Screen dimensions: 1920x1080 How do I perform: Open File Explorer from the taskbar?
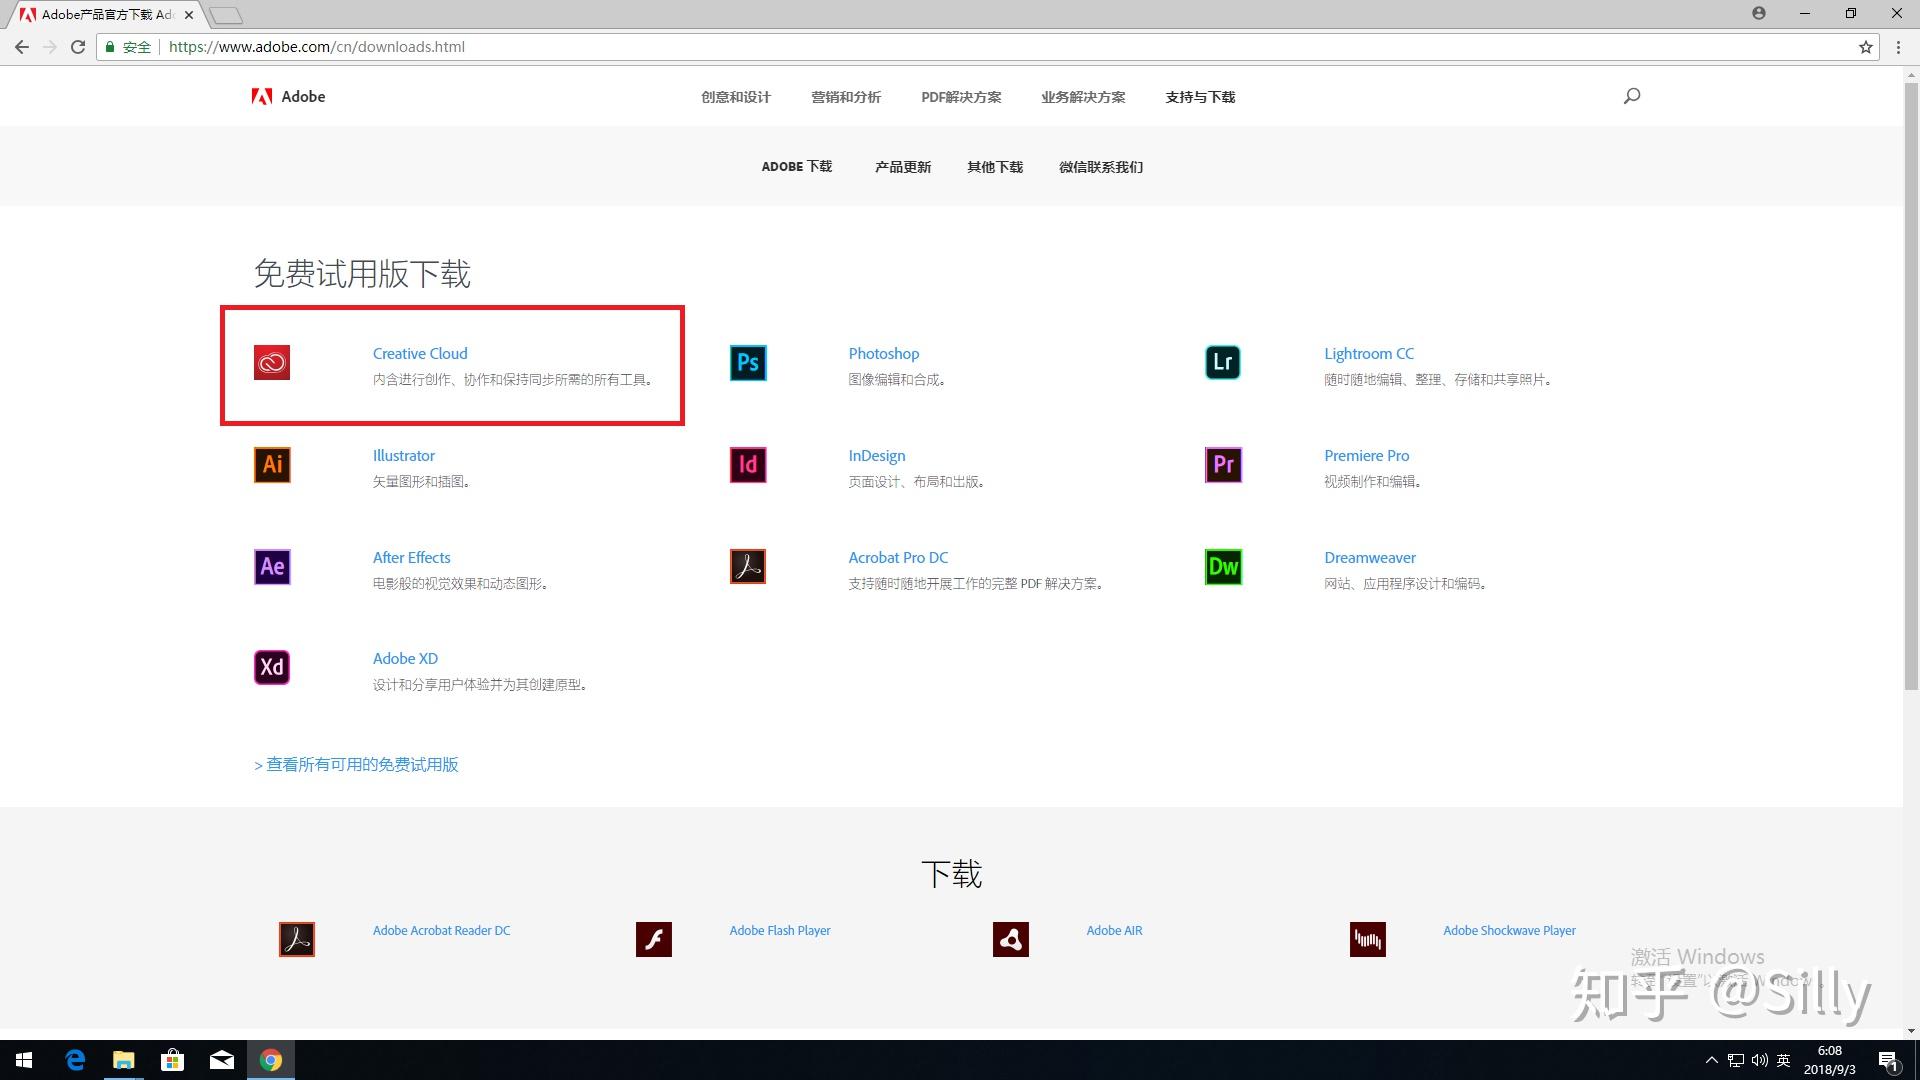(123, 1060)
